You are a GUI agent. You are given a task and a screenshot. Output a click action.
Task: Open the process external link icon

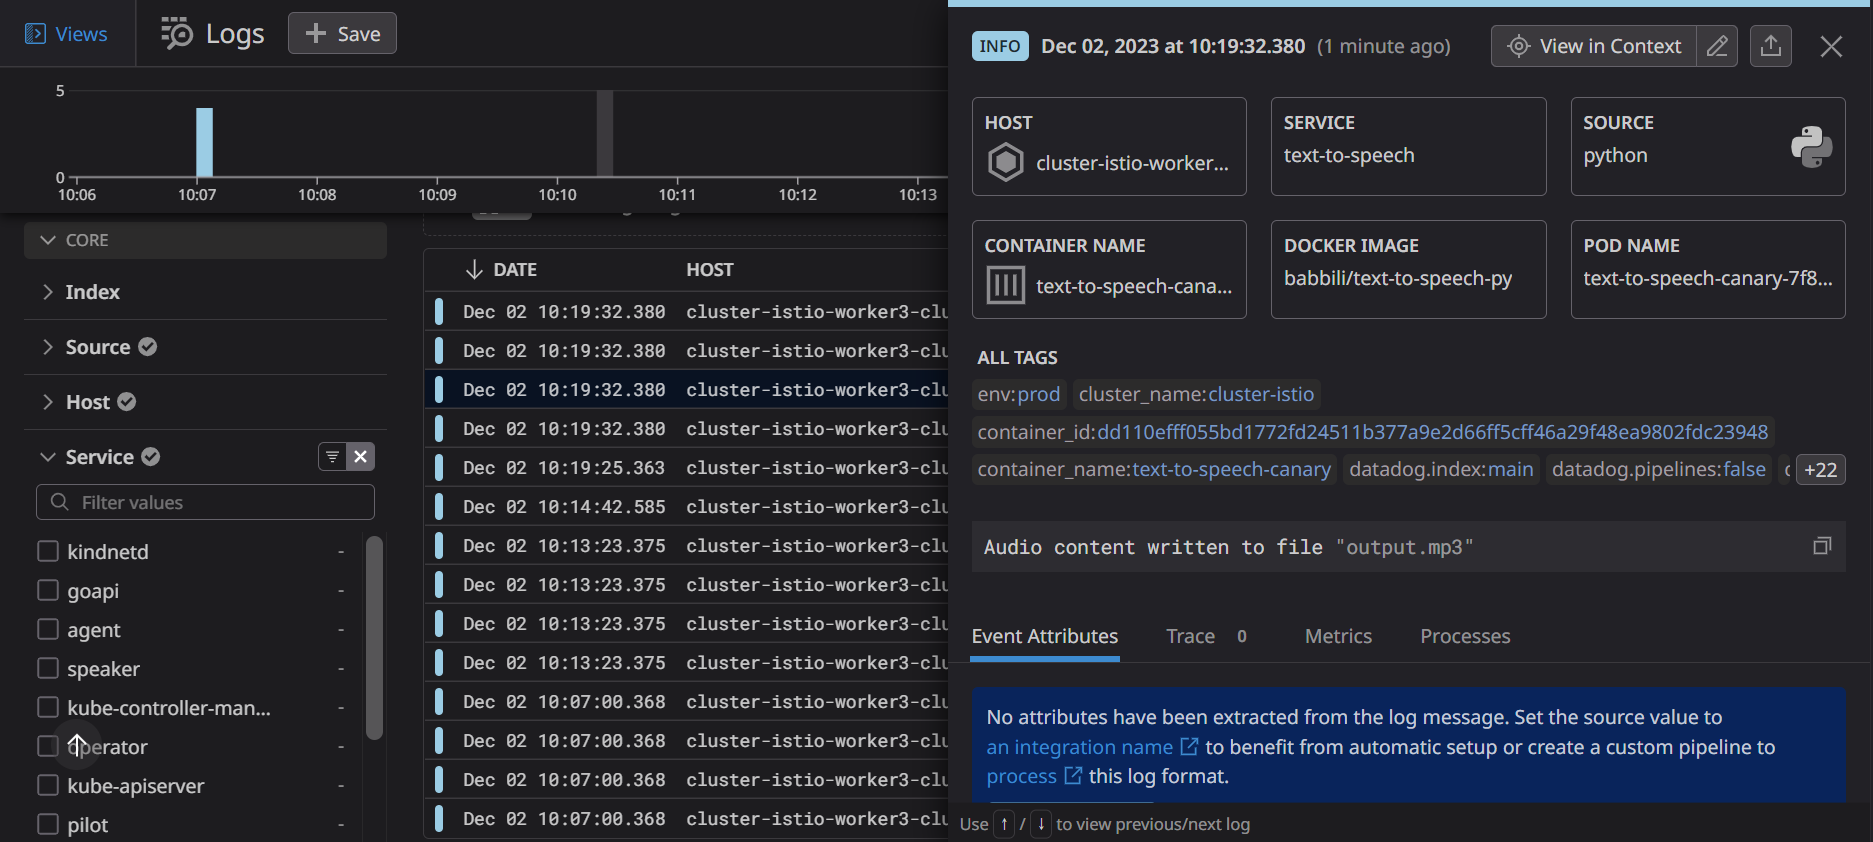click(1073, 776)
